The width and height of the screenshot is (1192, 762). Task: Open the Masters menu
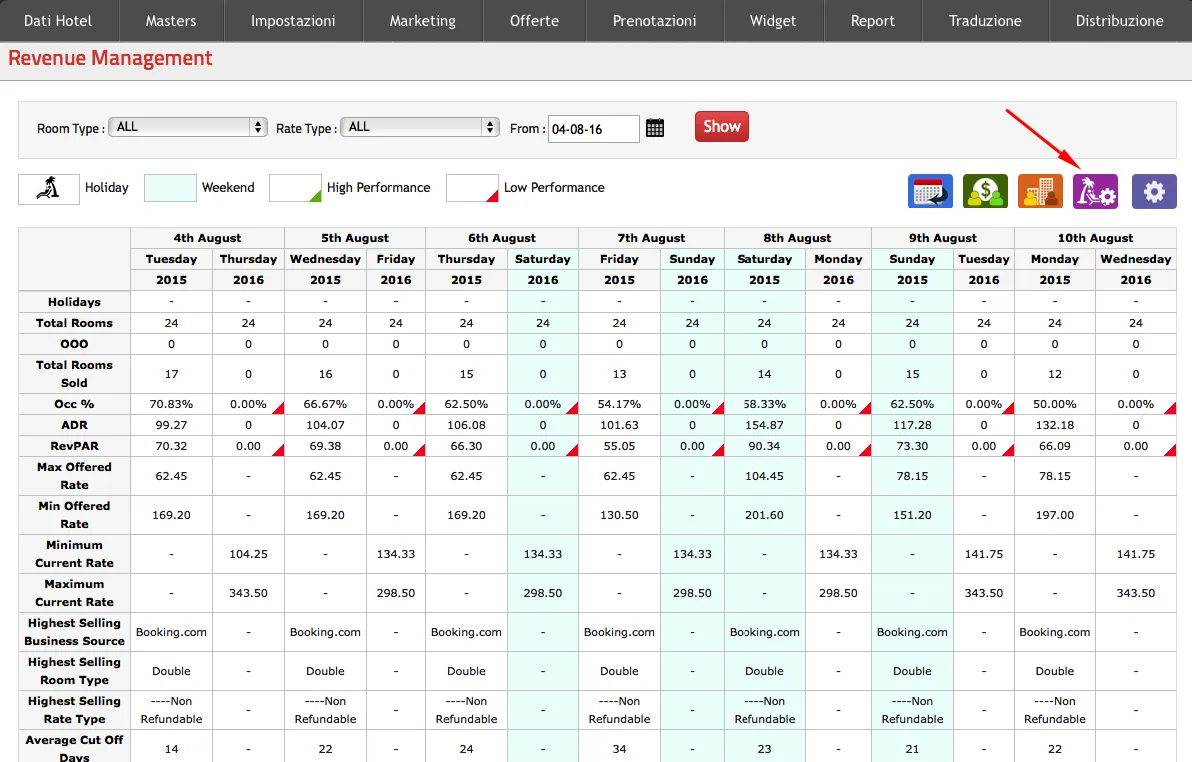(x=171, y=21)
